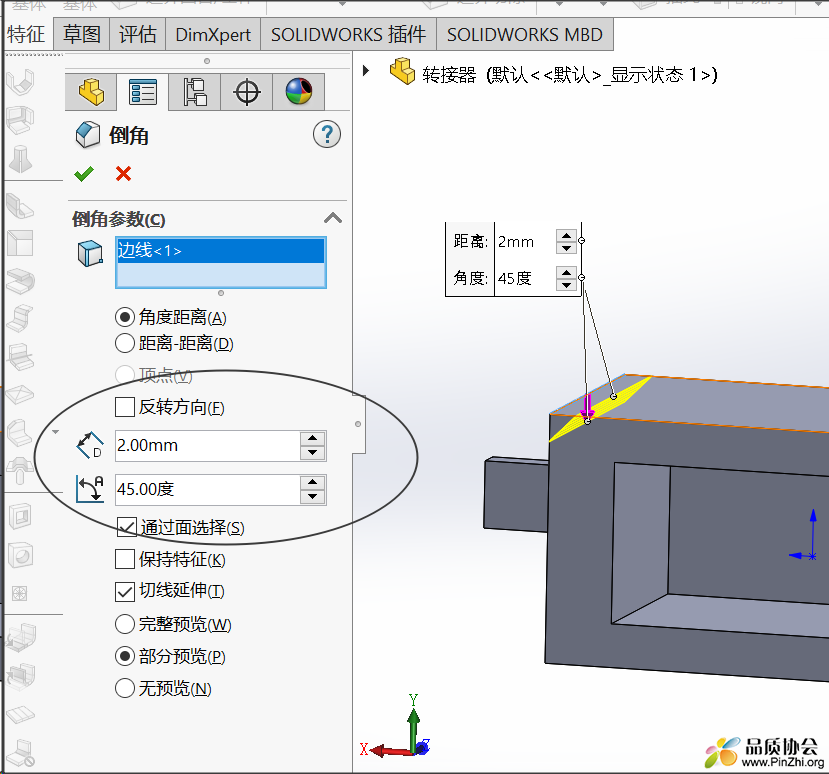829x774 pixels.
Task: Click the magenta chamfer direction arrow
Action: pos(587,407)
